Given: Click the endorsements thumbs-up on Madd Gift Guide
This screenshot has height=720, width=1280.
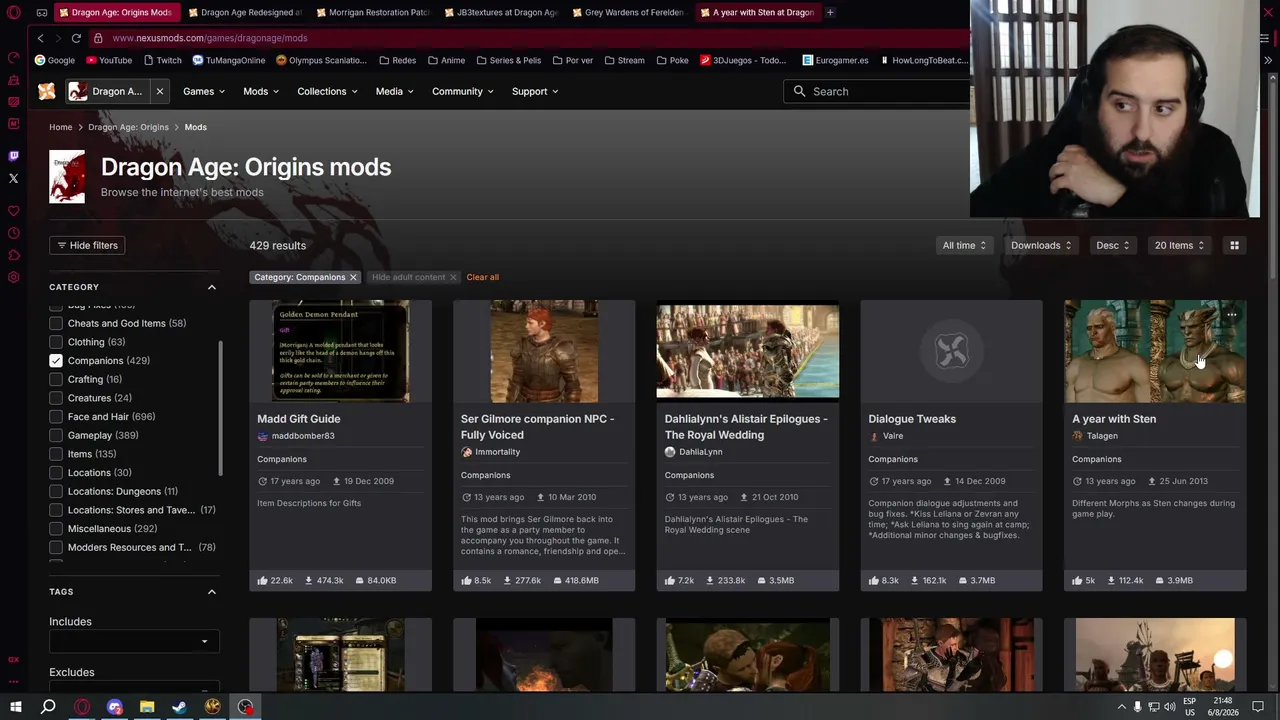Looking at the screenshot, I should (x=262, y=580).
